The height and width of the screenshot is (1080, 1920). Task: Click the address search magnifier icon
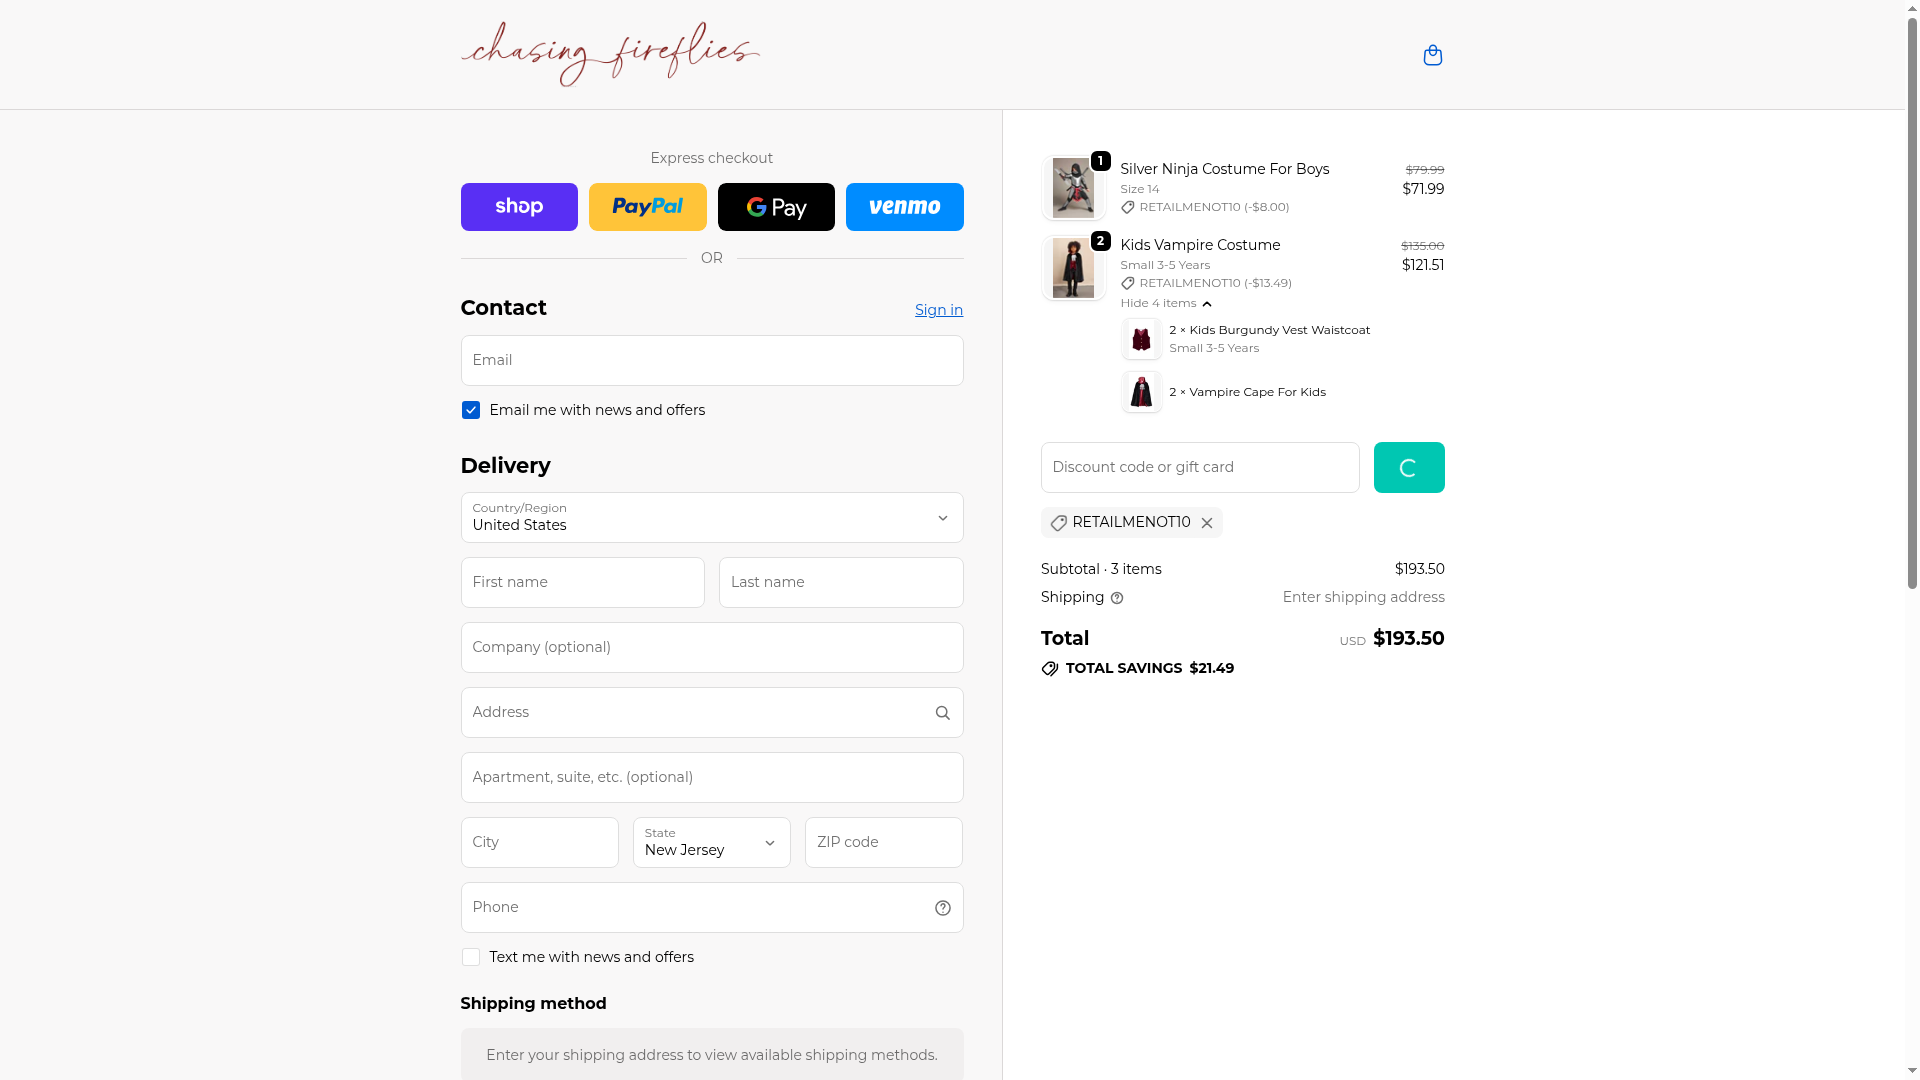point(943,713)
